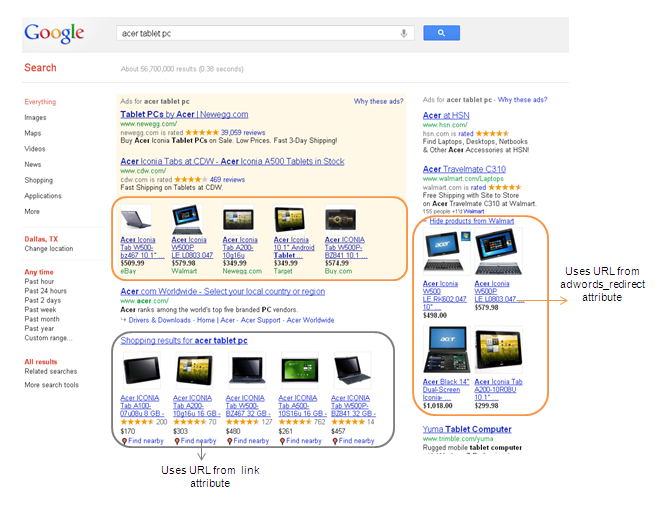The image size is (667, 520).
Task: Click $303 Acer ICONIA Tab A200 thumbnail
Action: point(194,370)
